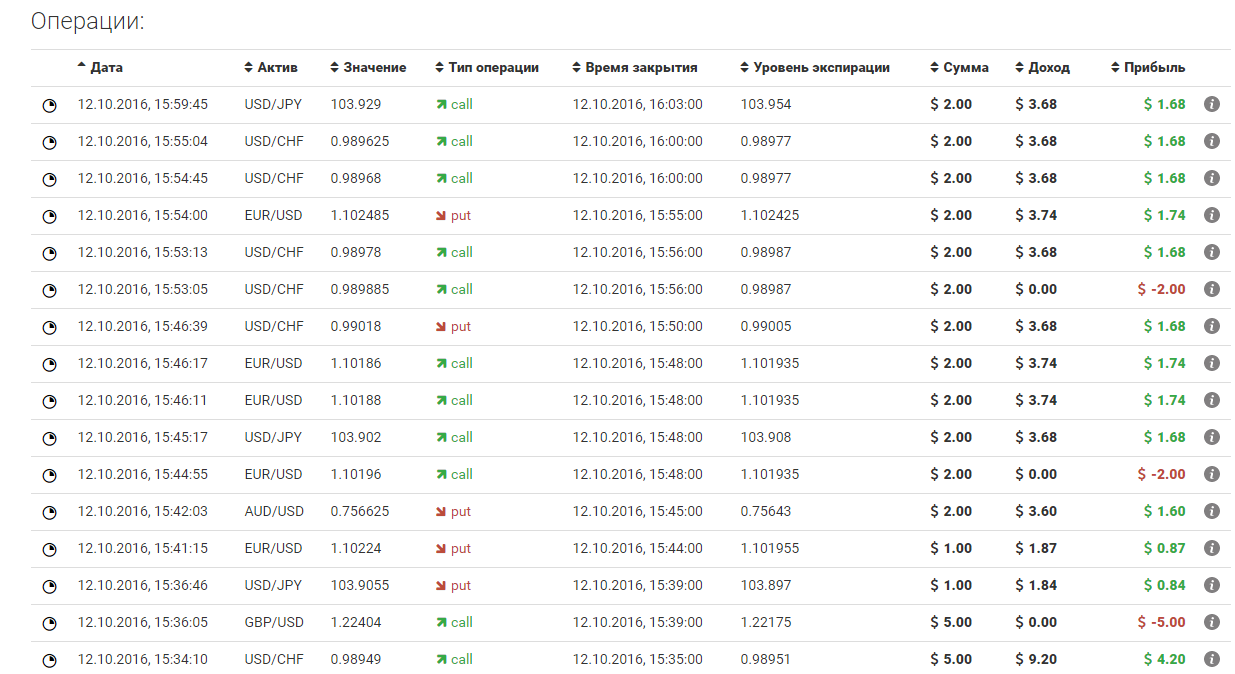Click the green call arrow in the first row
This screenshot has width=1235, height=674.
click(x=441, y=104)
